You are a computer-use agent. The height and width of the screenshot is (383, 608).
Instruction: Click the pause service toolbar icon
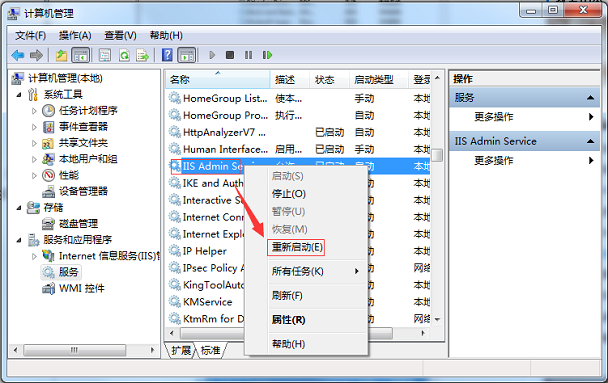249,55
